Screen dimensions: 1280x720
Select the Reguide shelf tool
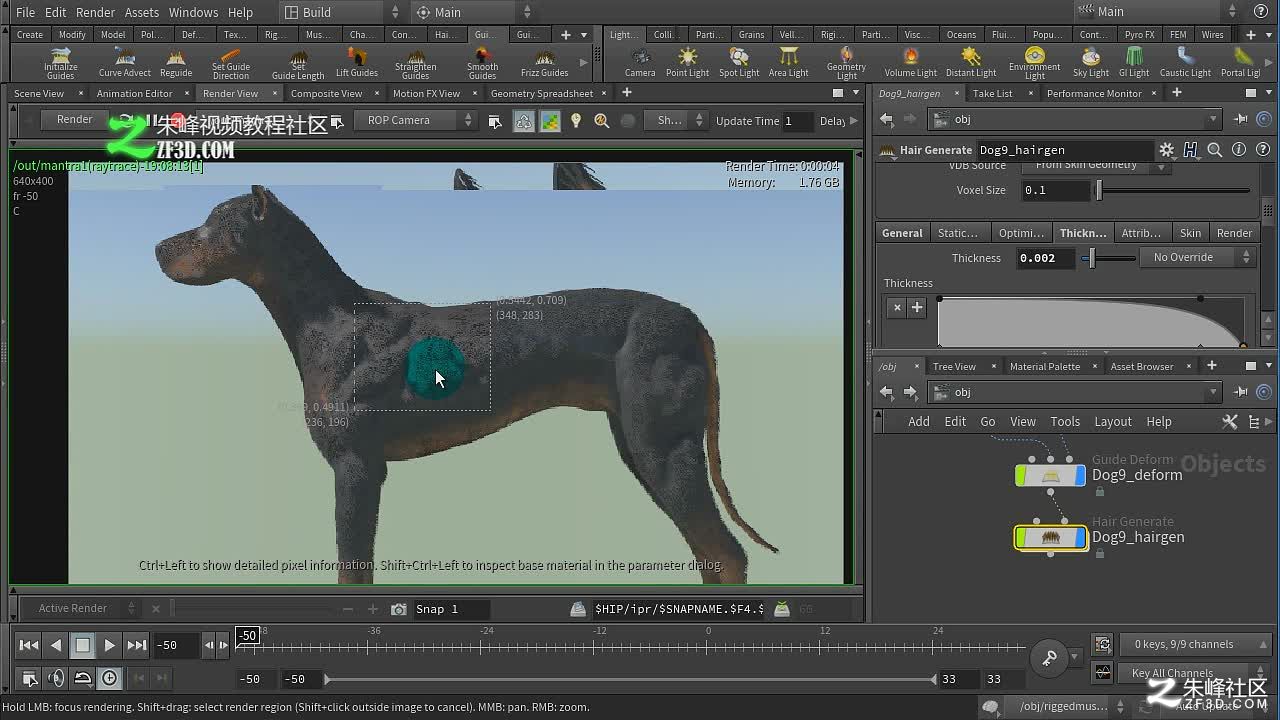coord(176,63)
